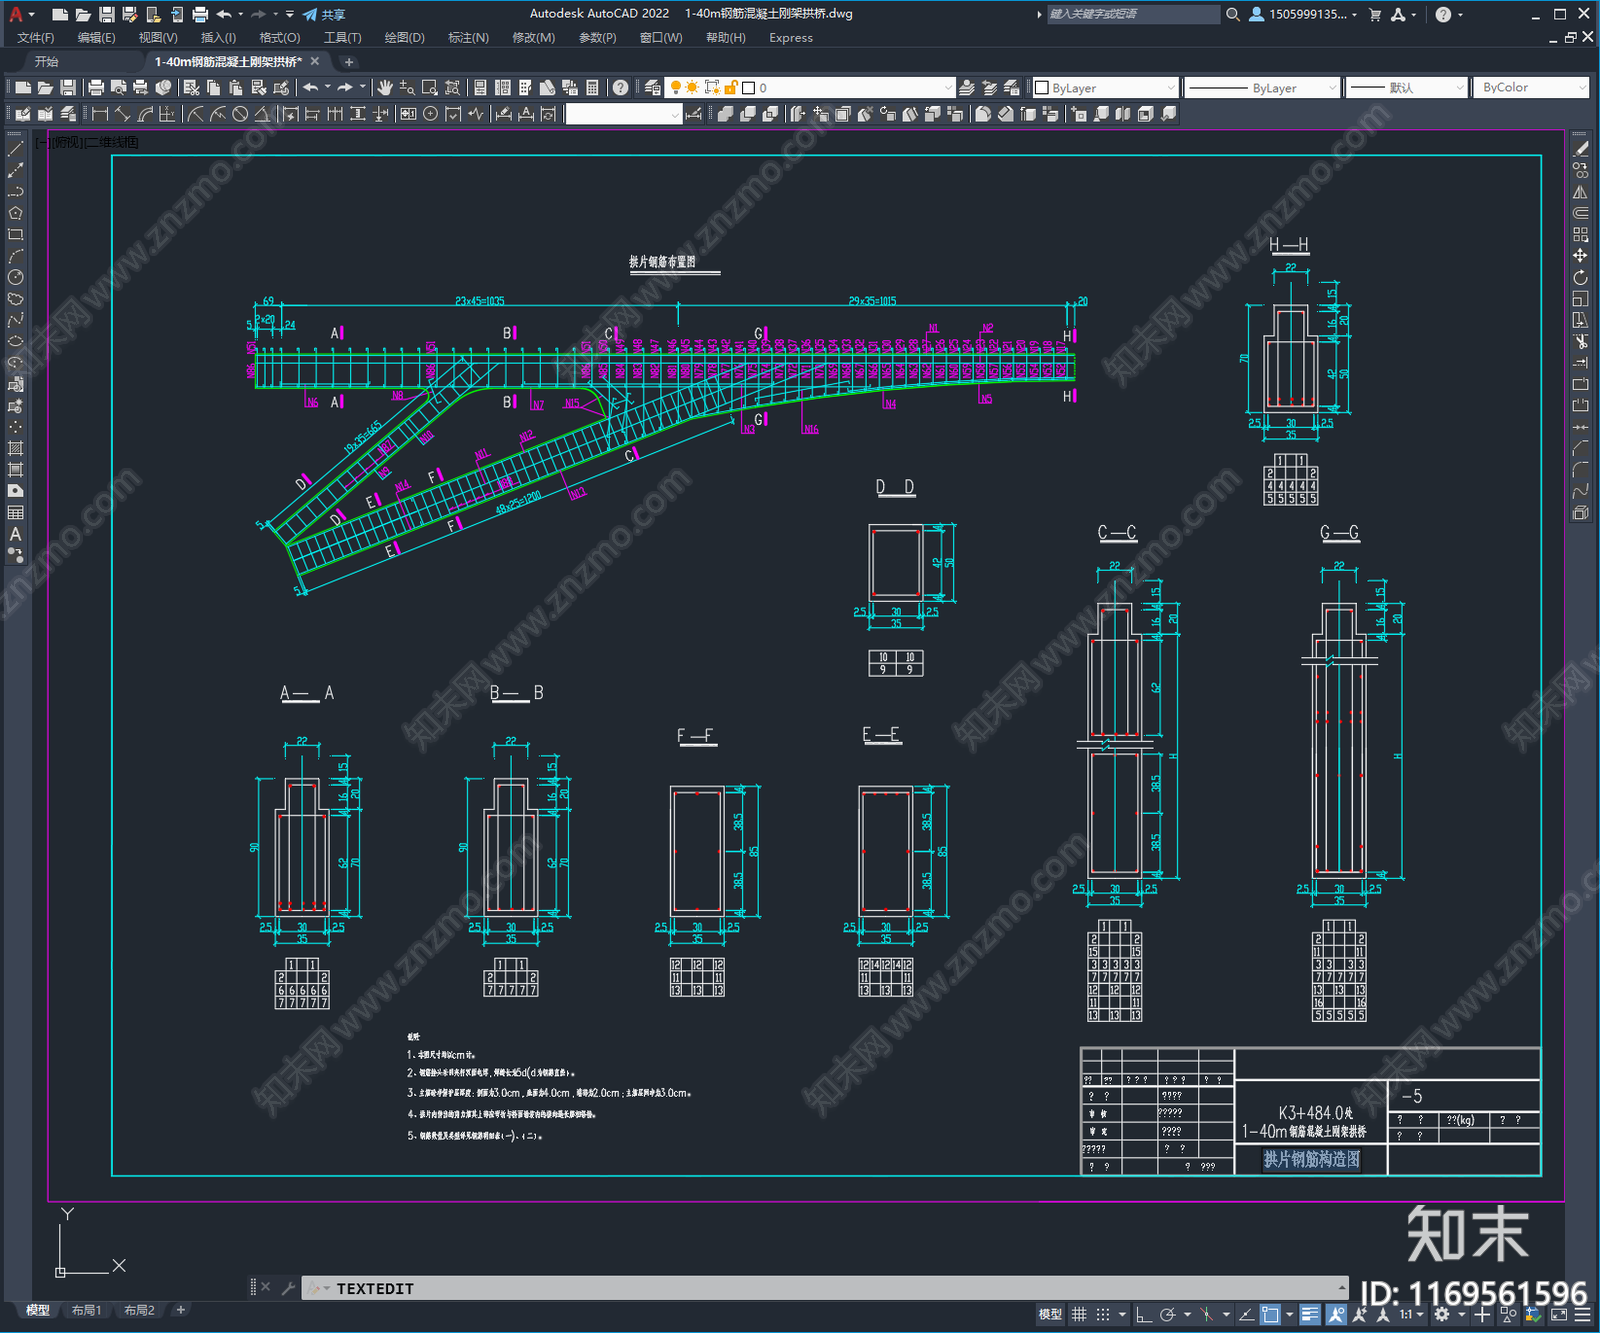Click Save in the quick access toolbar
This screenshot has height=1333, width=1600.
click(x=106, y=14)
